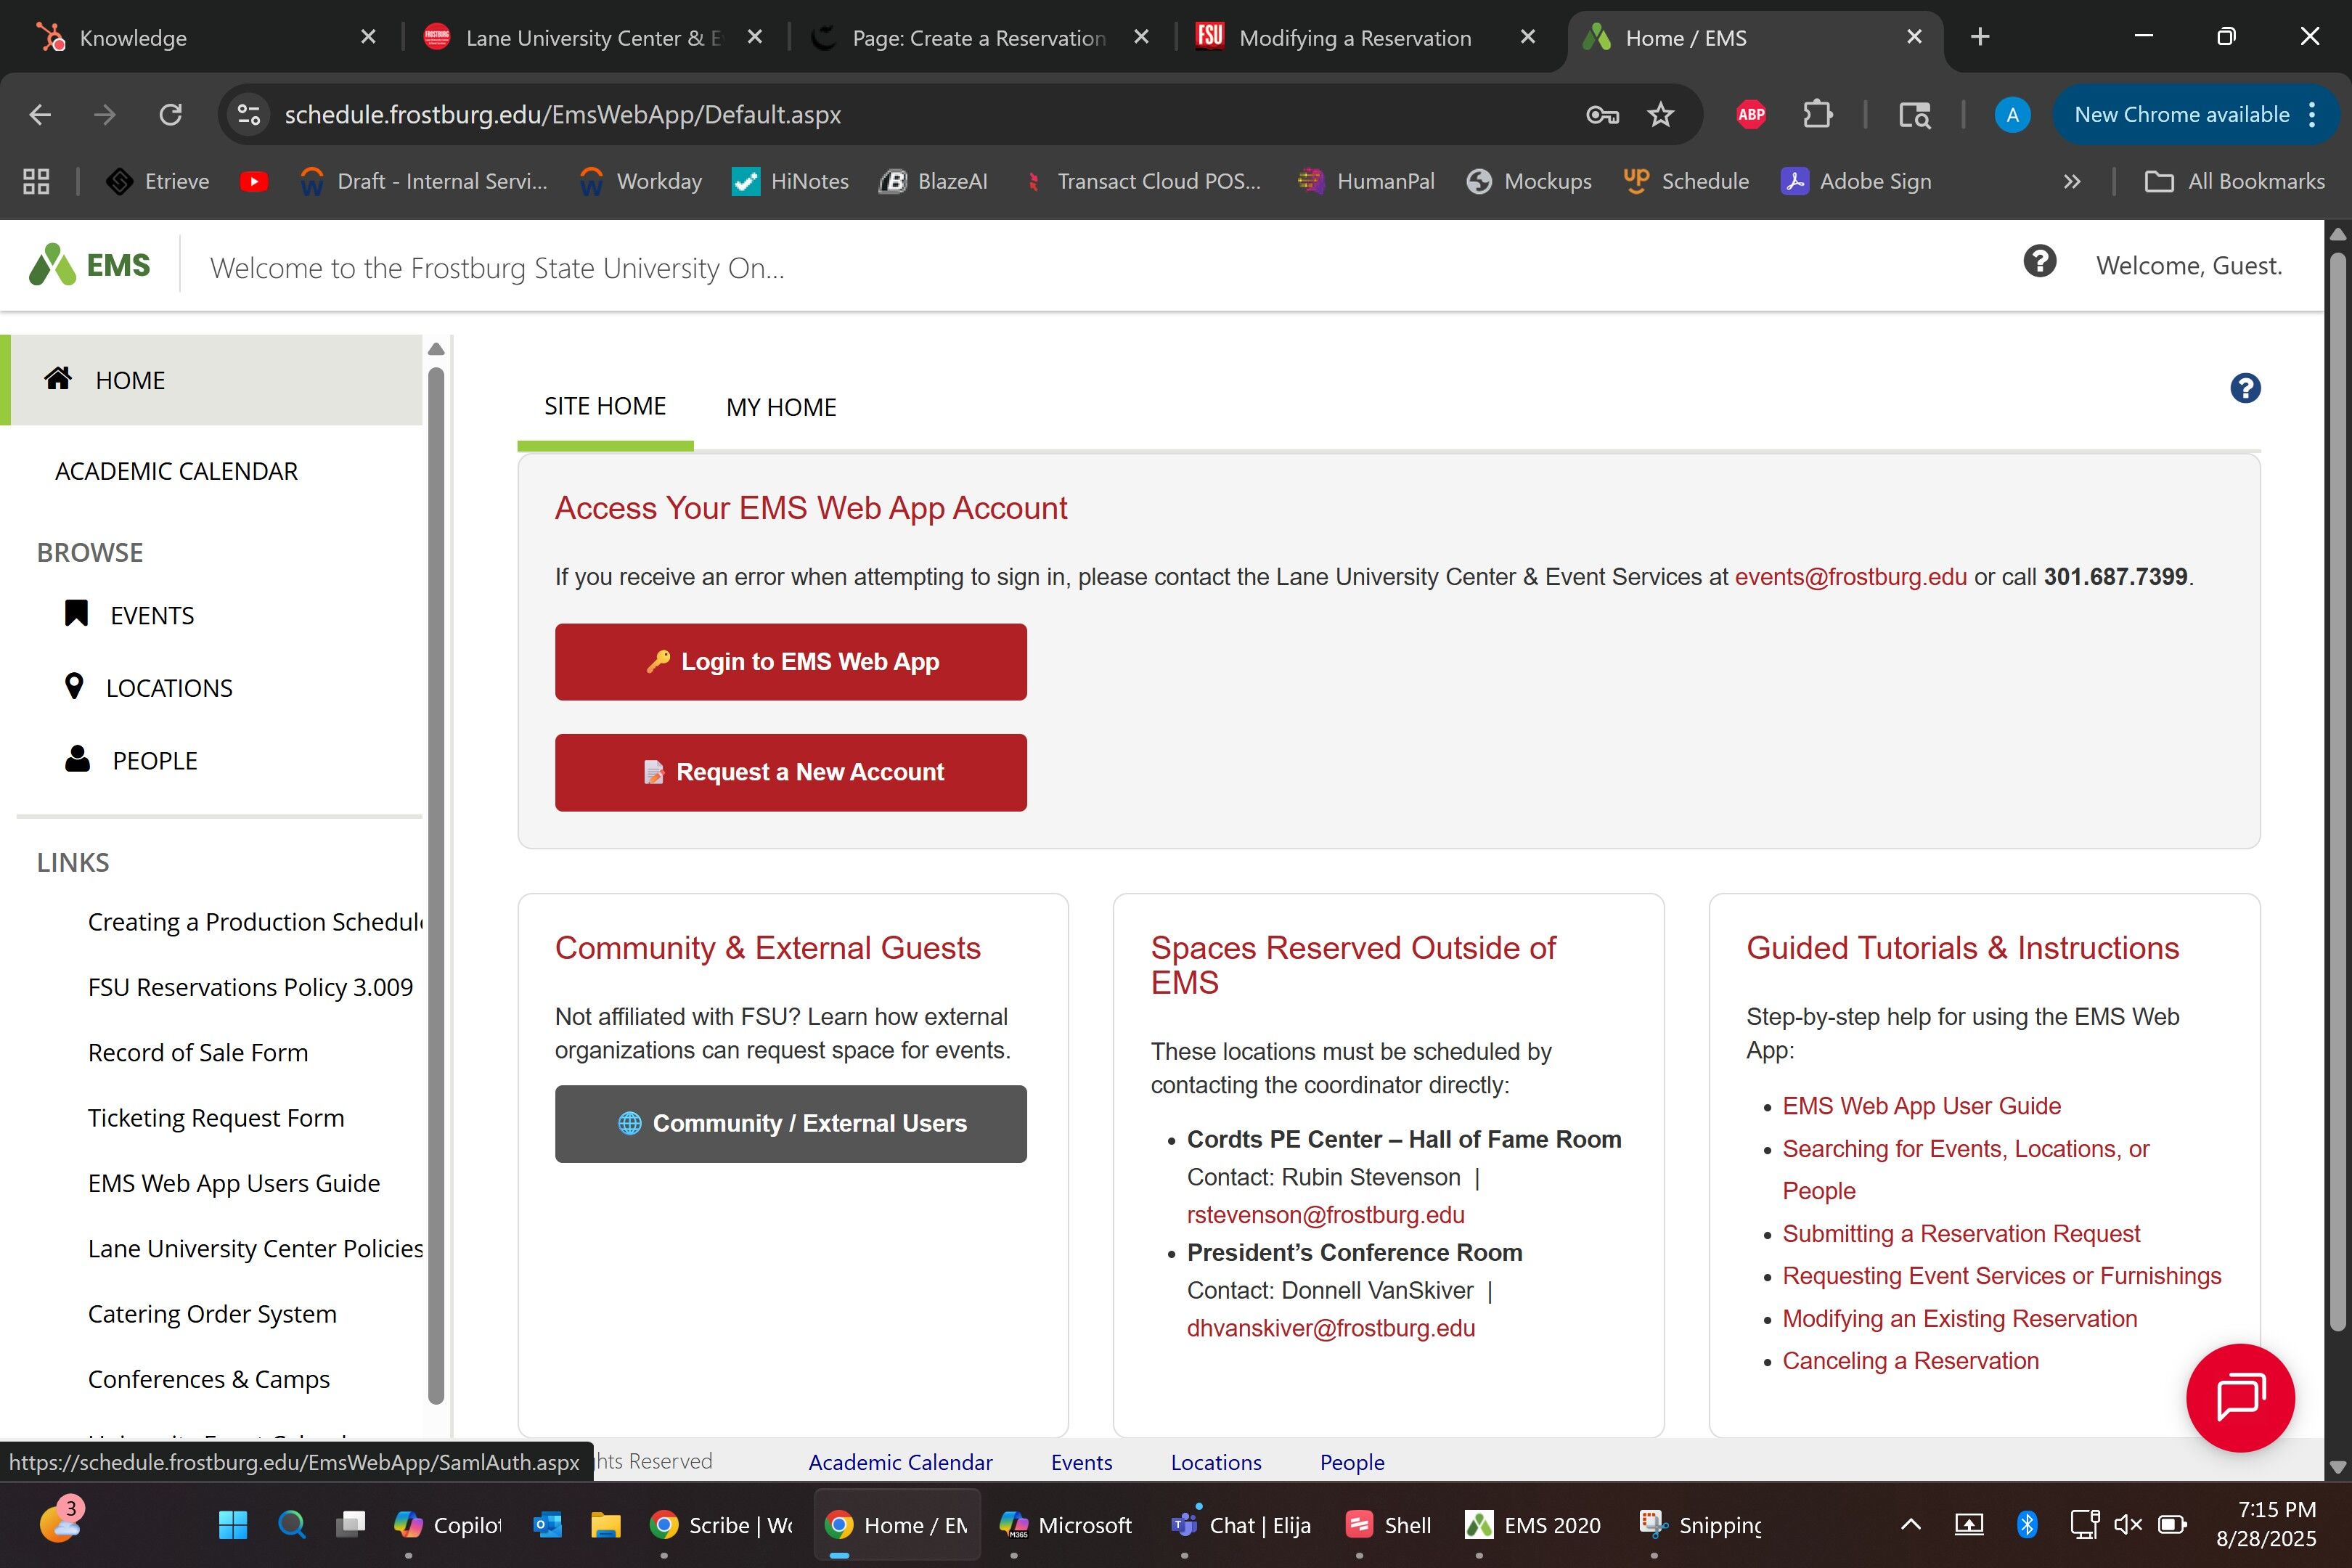Open Locations via the pin icon
This screenshot has width=2352, height=1568.
point(74,687)
